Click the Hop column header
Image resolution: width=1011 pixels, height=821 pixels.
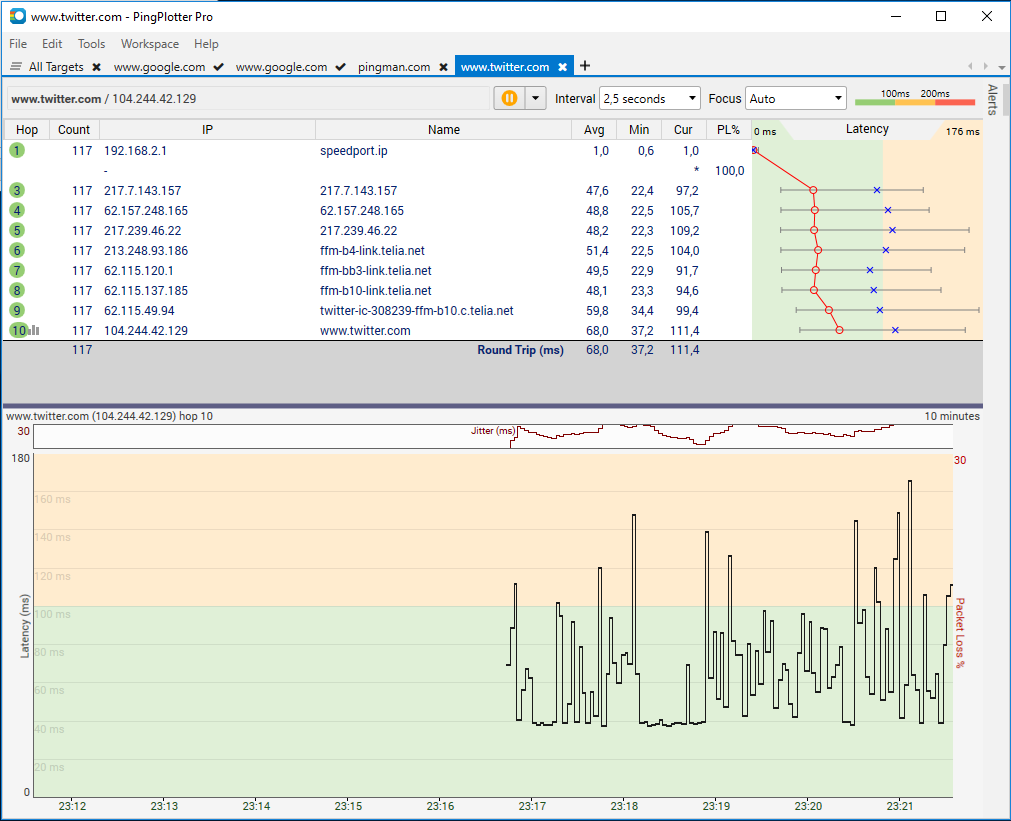(26, 130)
